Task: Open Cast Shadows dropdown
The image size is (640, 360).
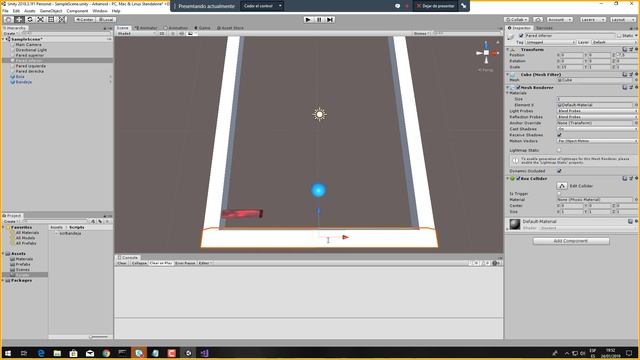Action: (597, 129)
